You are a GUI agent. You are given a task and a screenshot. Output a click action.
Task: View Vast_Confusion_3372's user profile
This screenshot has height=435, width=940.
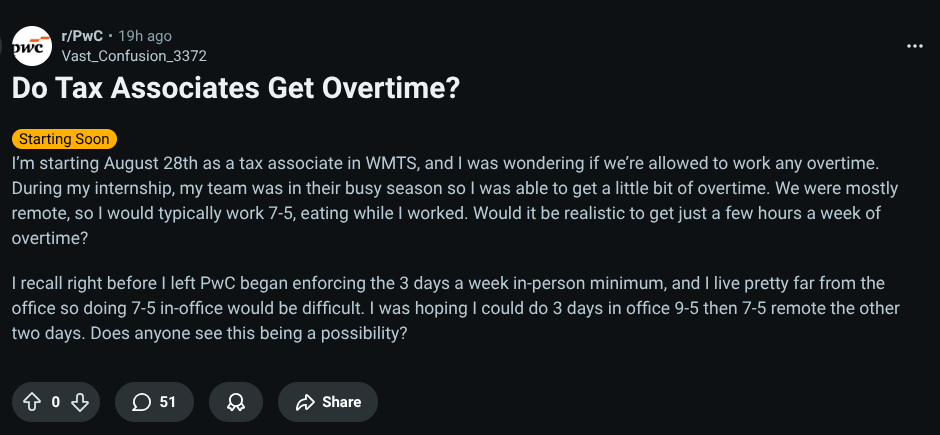click(134, 56)
